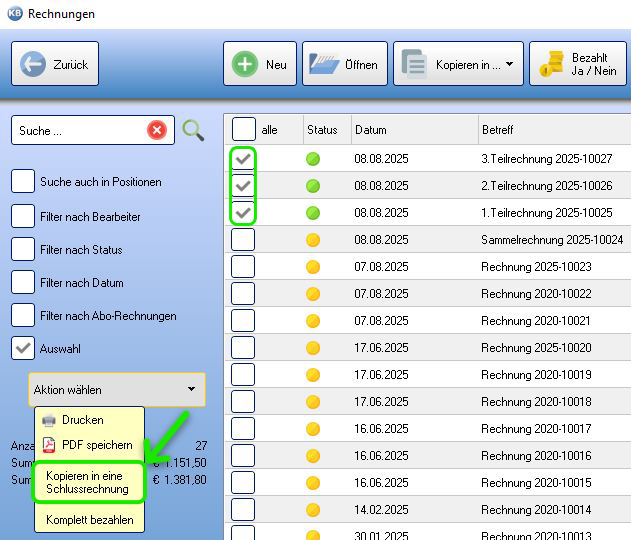Toggle paid status via Bezahlt Ja / Nein
The image size is (631, 540).
(x=578, y=64)
